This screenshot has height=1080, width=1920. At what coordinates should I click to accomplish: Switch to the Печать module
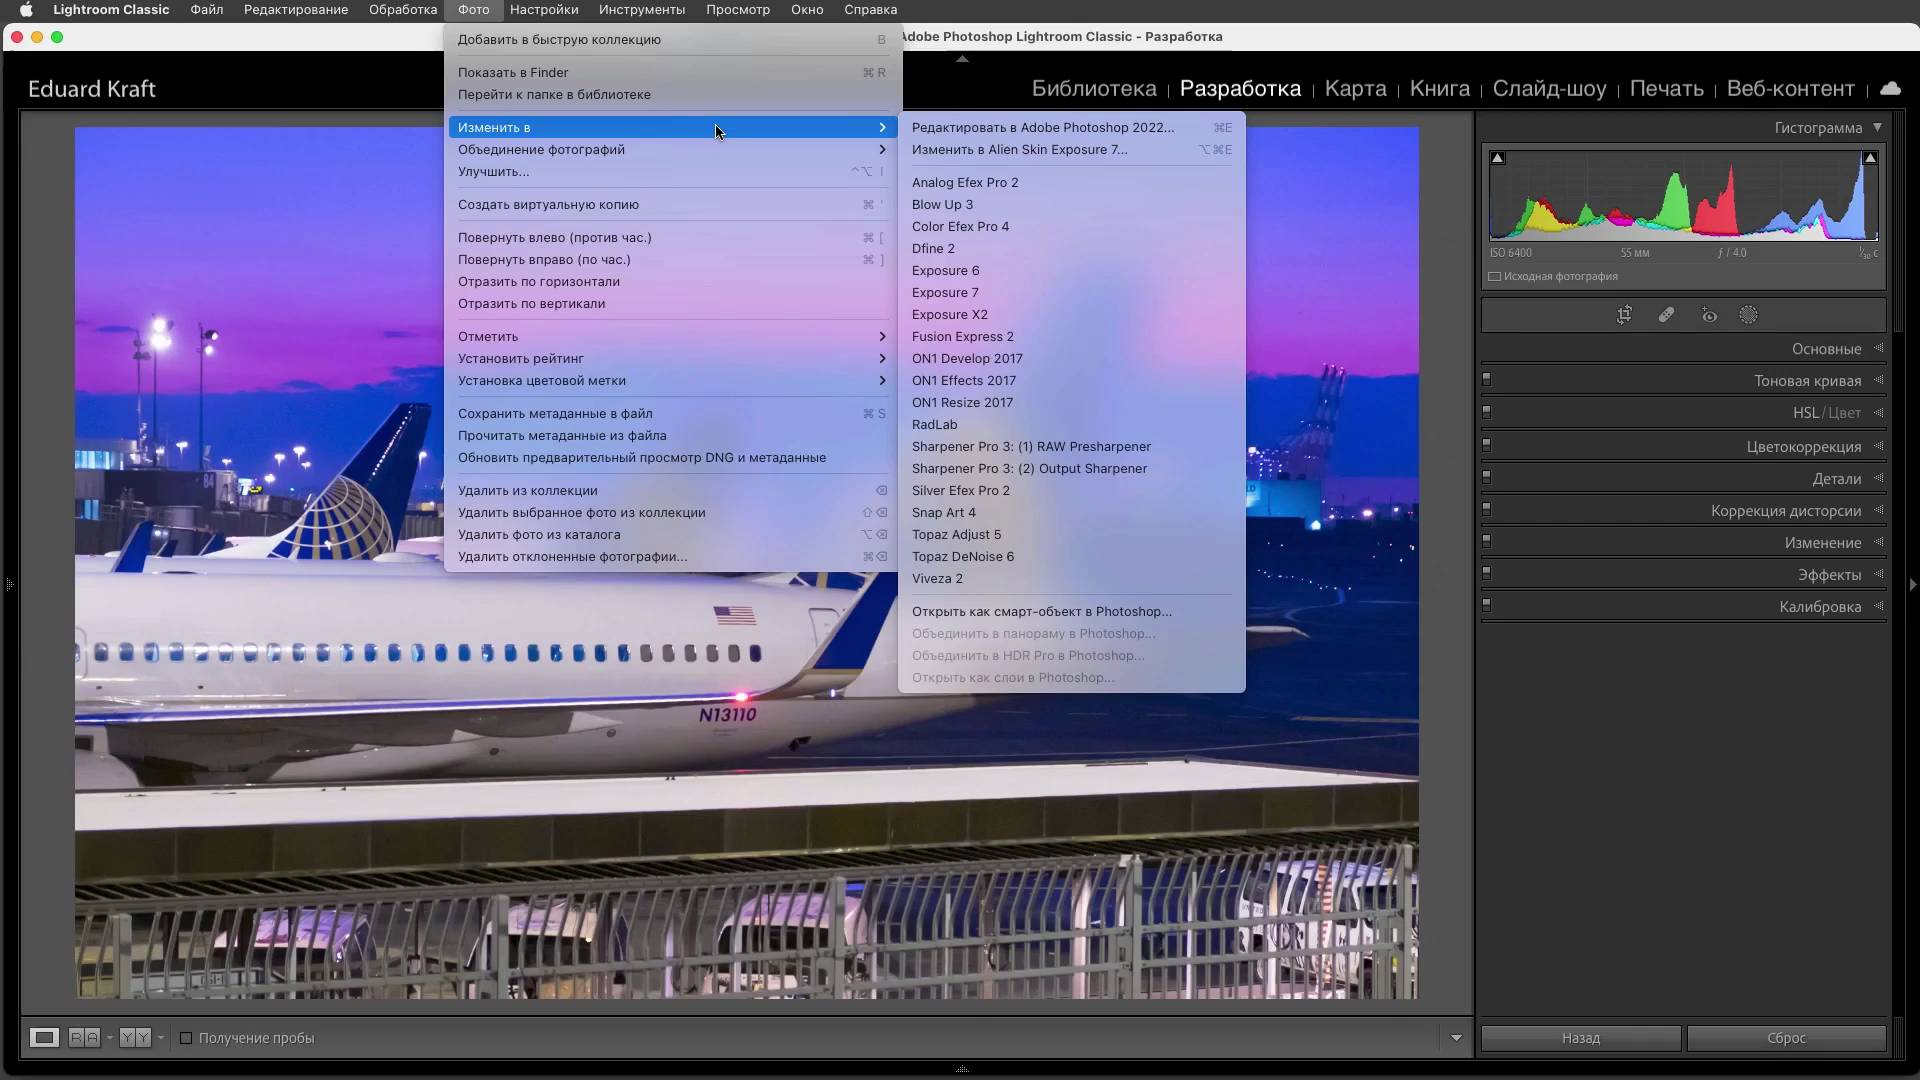tap(1666, 89)
